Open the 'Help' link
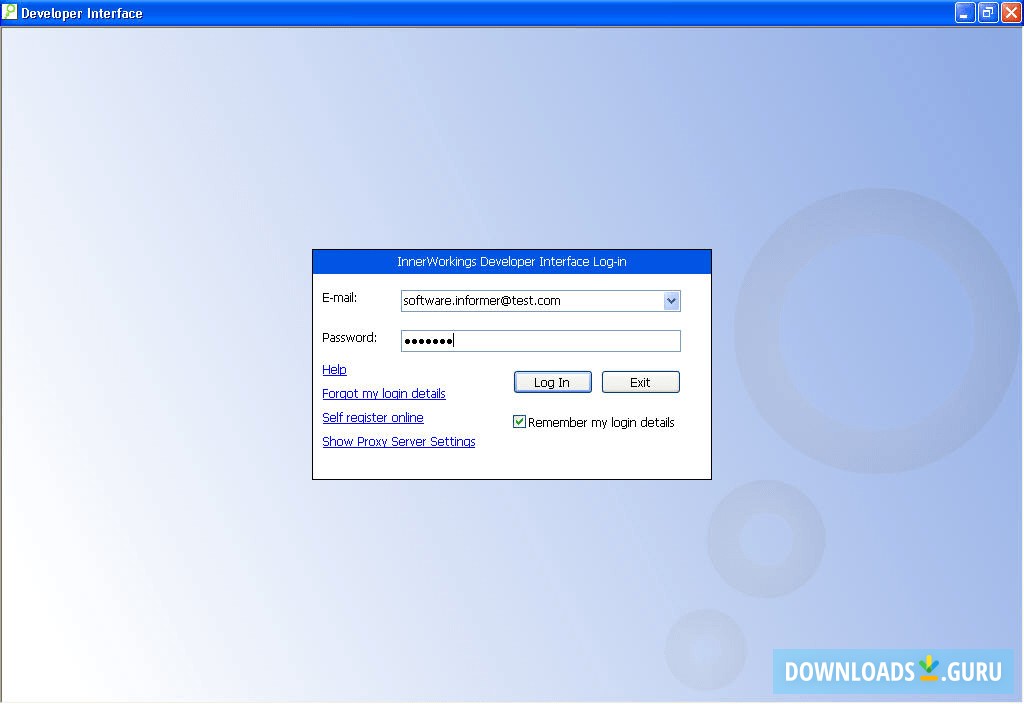 [x=334, y=369]
